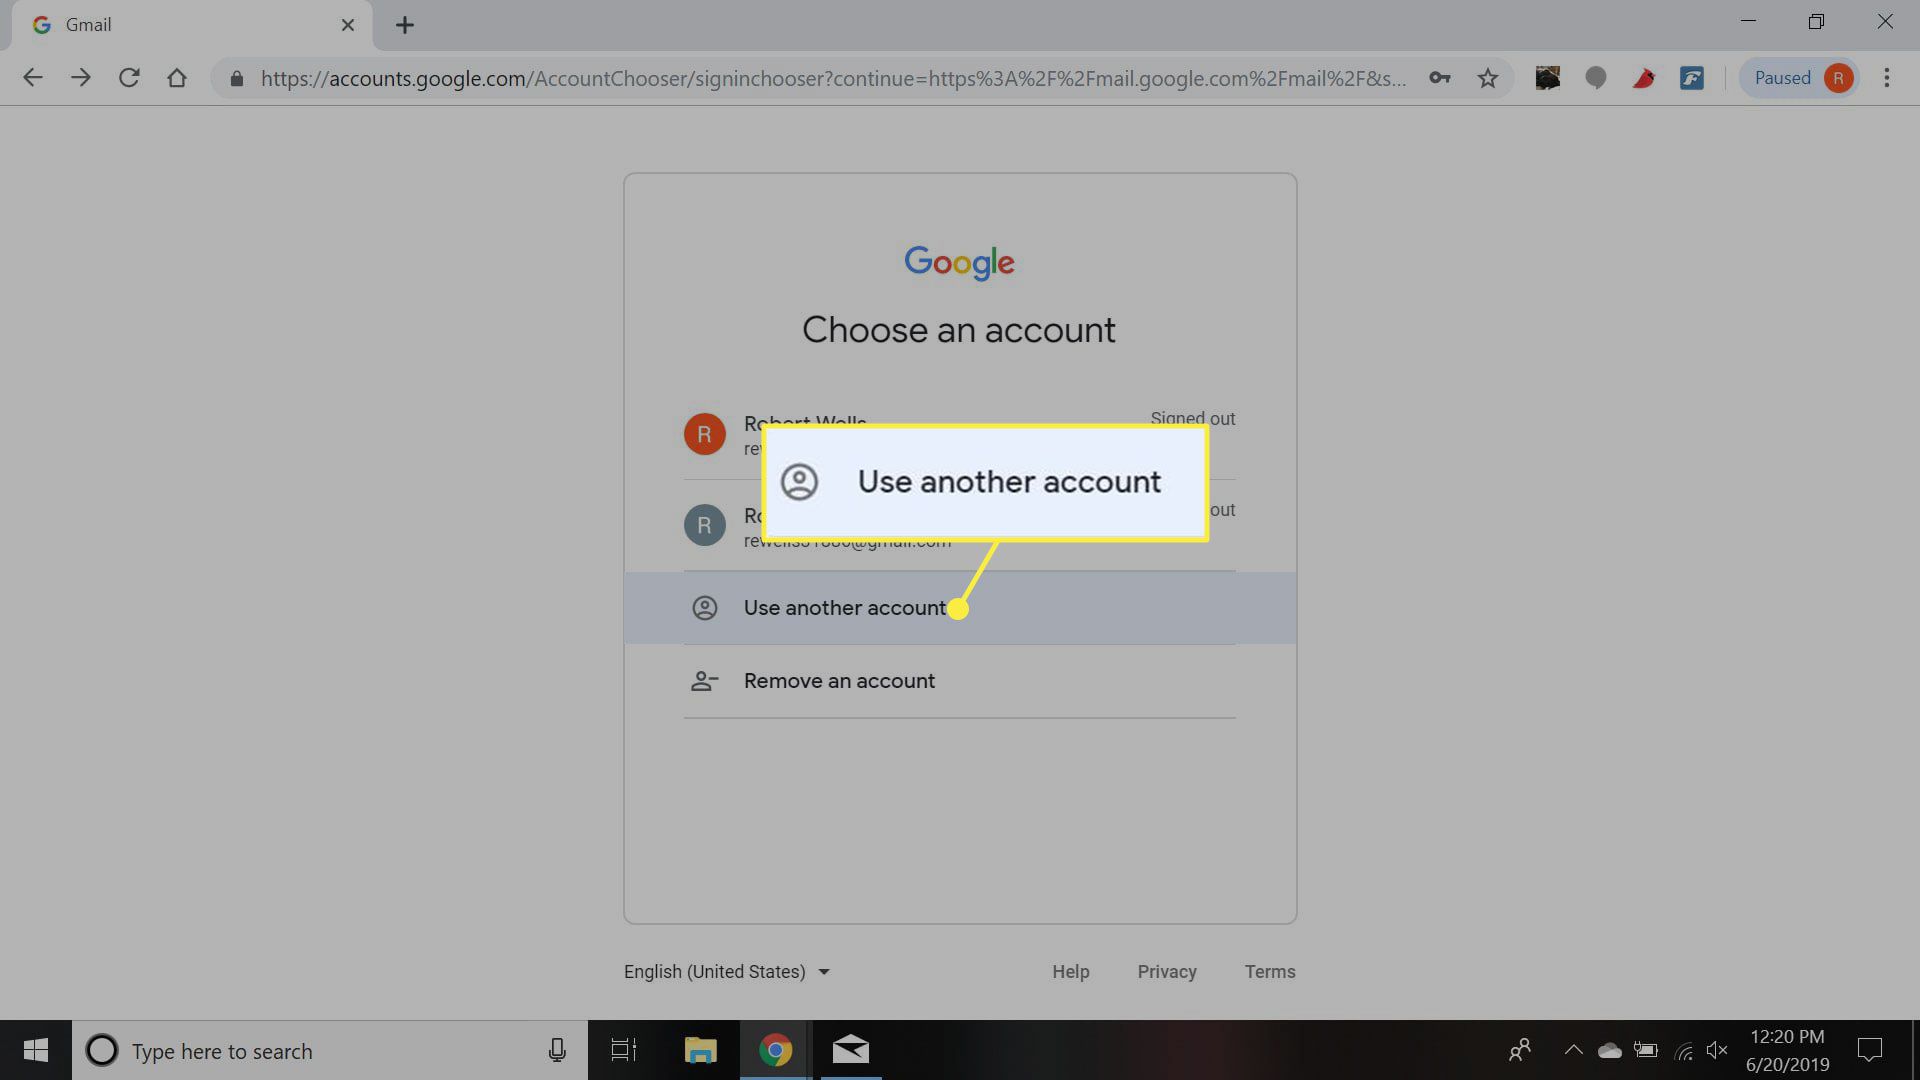Click the battery tray icon
Viewport: 1920px width, 1080px height.
pyautogui.click(x=1646, y=1050)
